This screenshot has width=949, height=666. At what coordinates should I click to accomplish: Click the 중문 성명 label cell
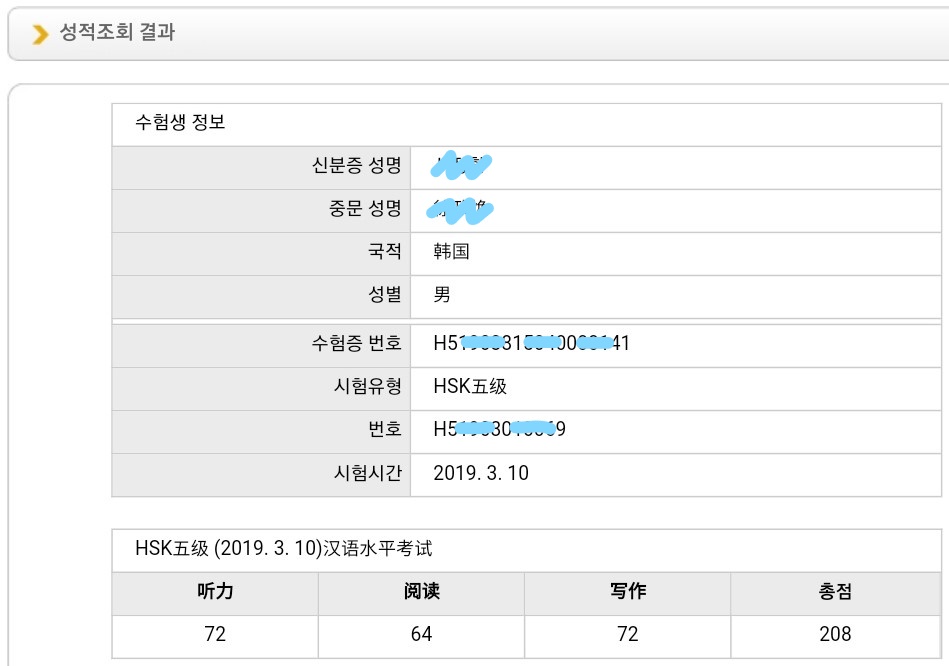(365, 209)
